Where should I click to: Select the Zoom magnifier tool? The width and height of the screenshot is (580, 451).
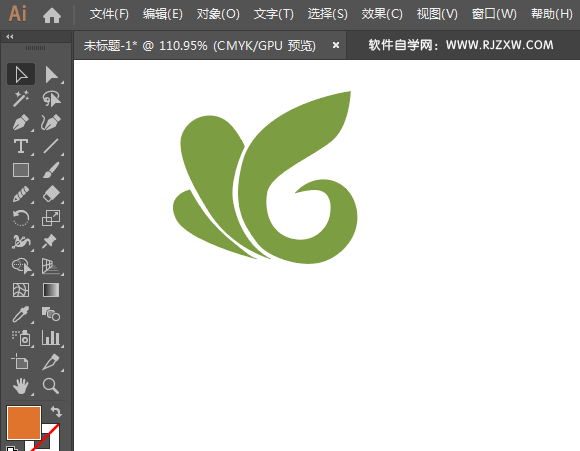(51, 386)
